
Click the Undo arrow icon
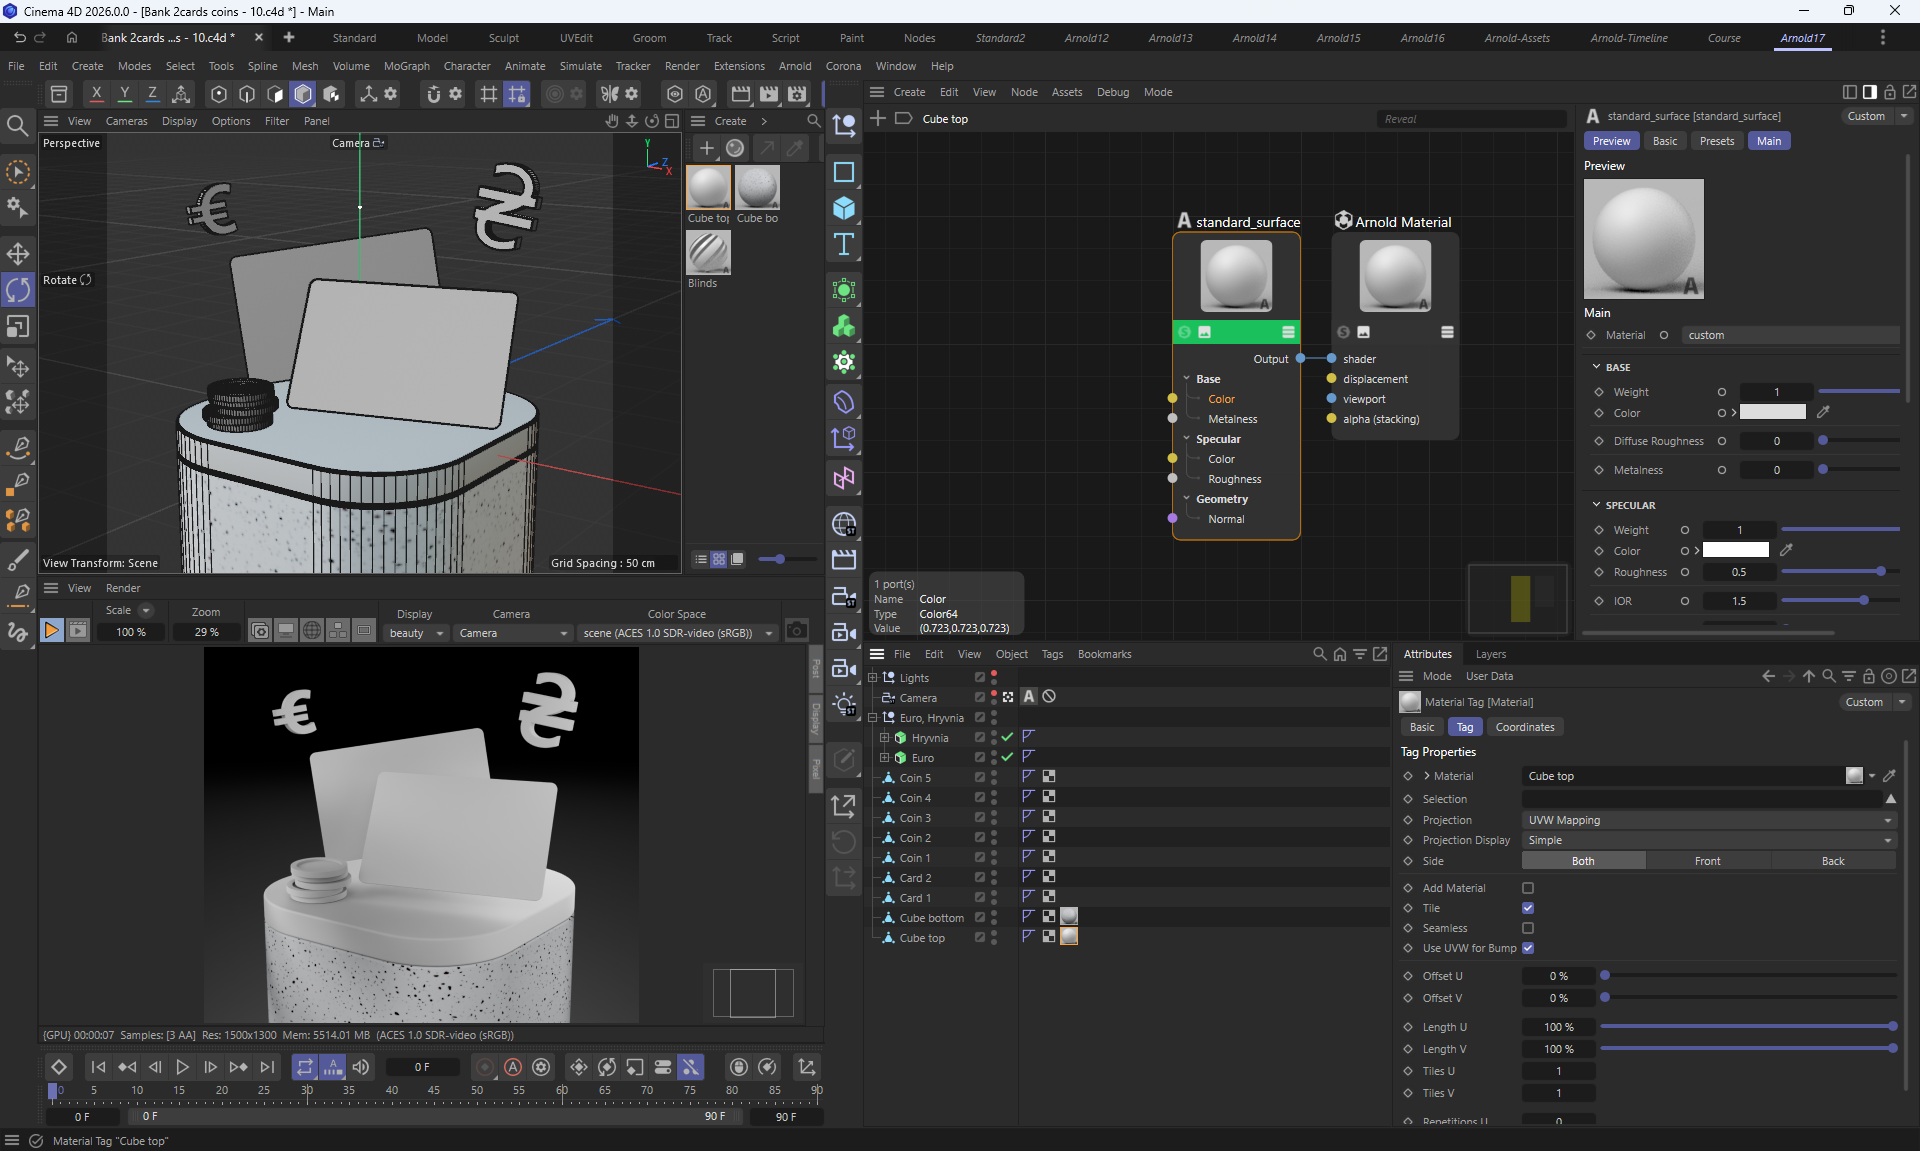(19, 38)
